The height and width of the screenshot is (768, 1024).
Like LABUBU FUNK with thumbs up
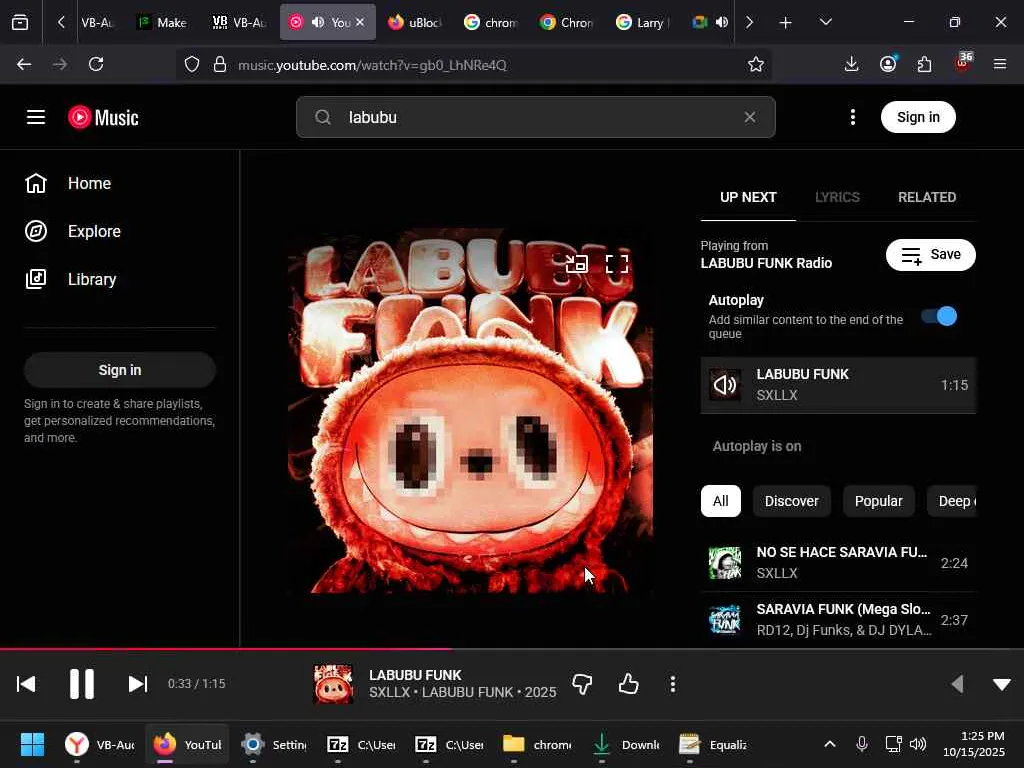628,684
